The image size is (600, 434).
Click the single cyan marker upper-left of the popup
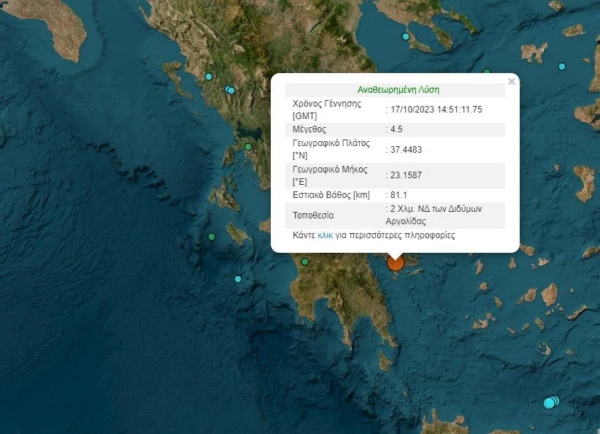click(x=209, y=77)
